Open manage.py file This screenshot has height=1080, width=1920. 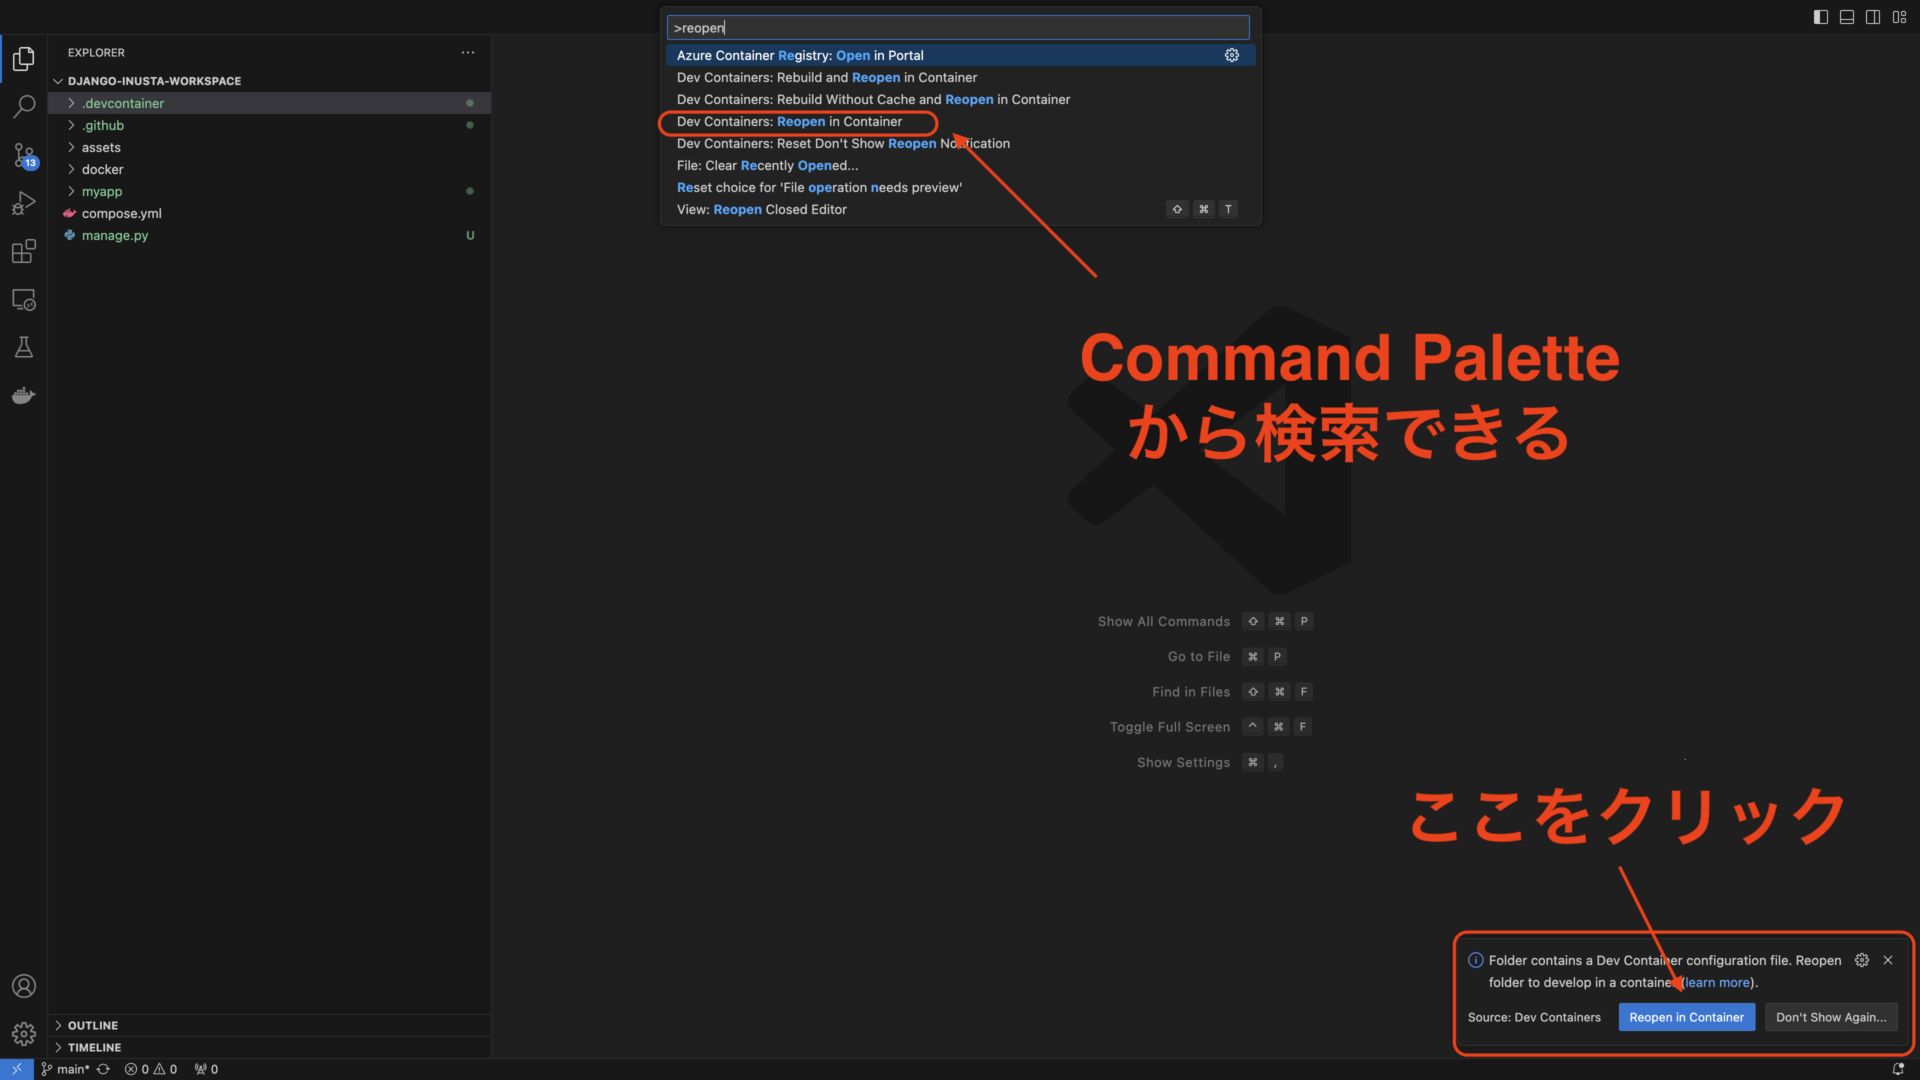point(269,235)
